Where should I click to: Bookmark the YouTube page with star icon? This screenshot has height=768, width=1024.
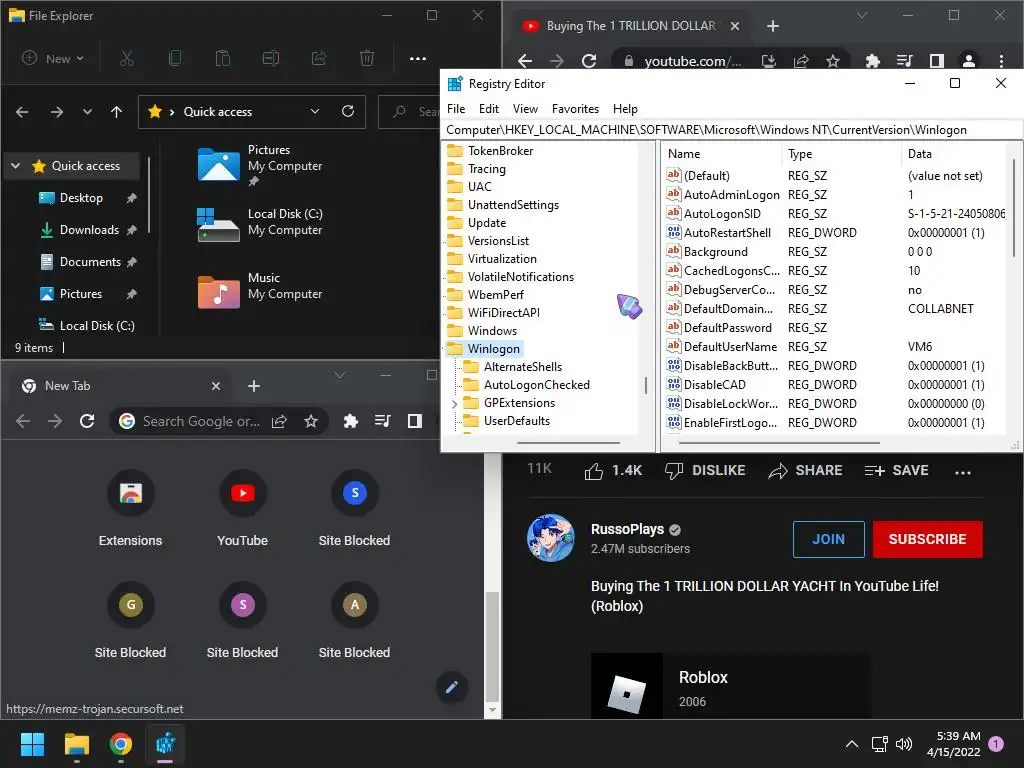833,61
